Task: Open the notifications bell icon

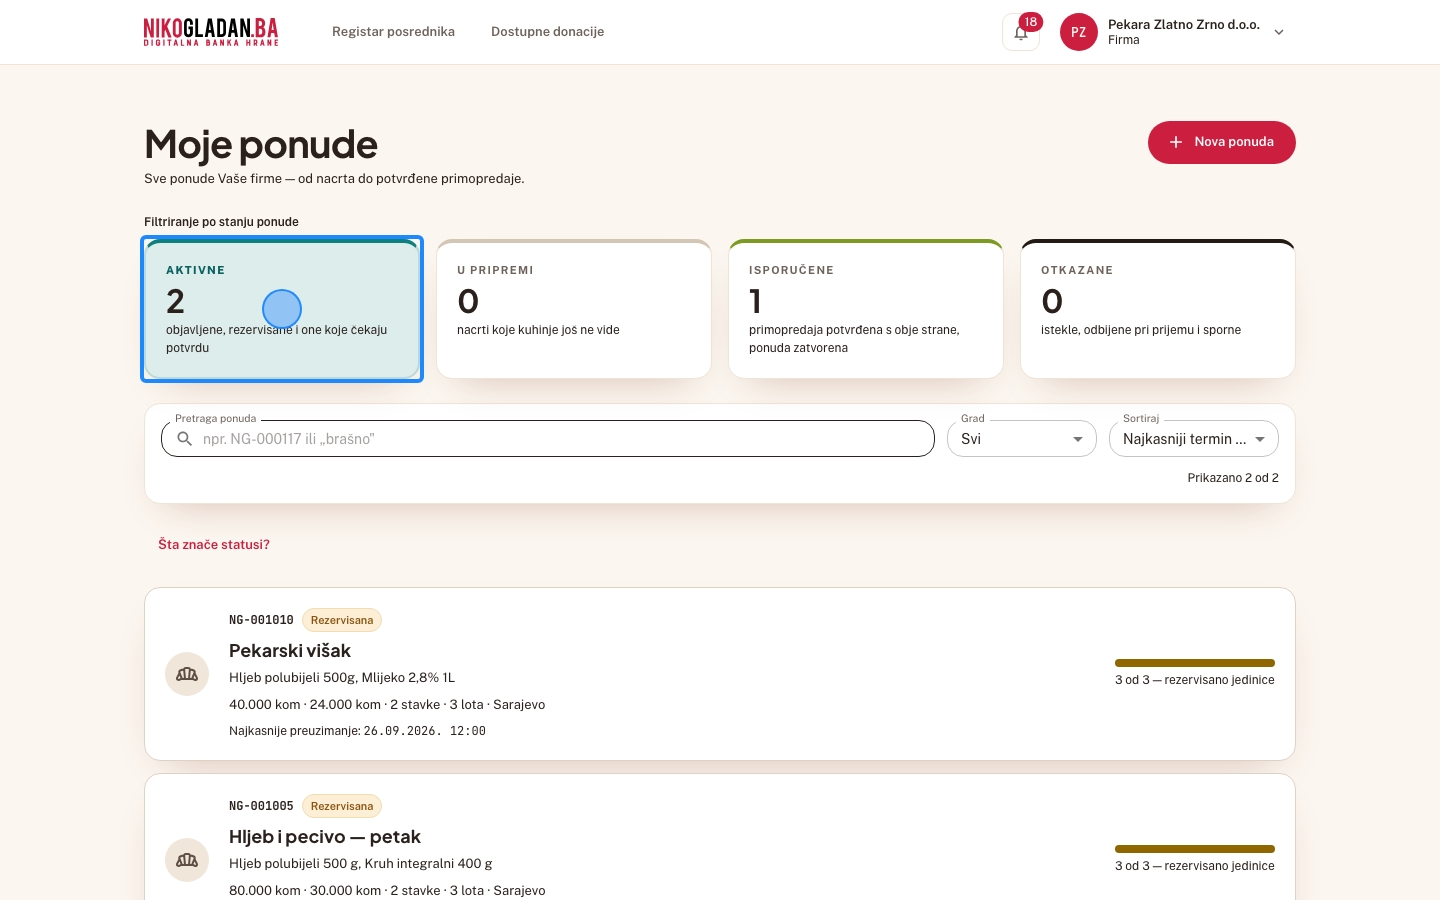Action: coord(1021,32)
